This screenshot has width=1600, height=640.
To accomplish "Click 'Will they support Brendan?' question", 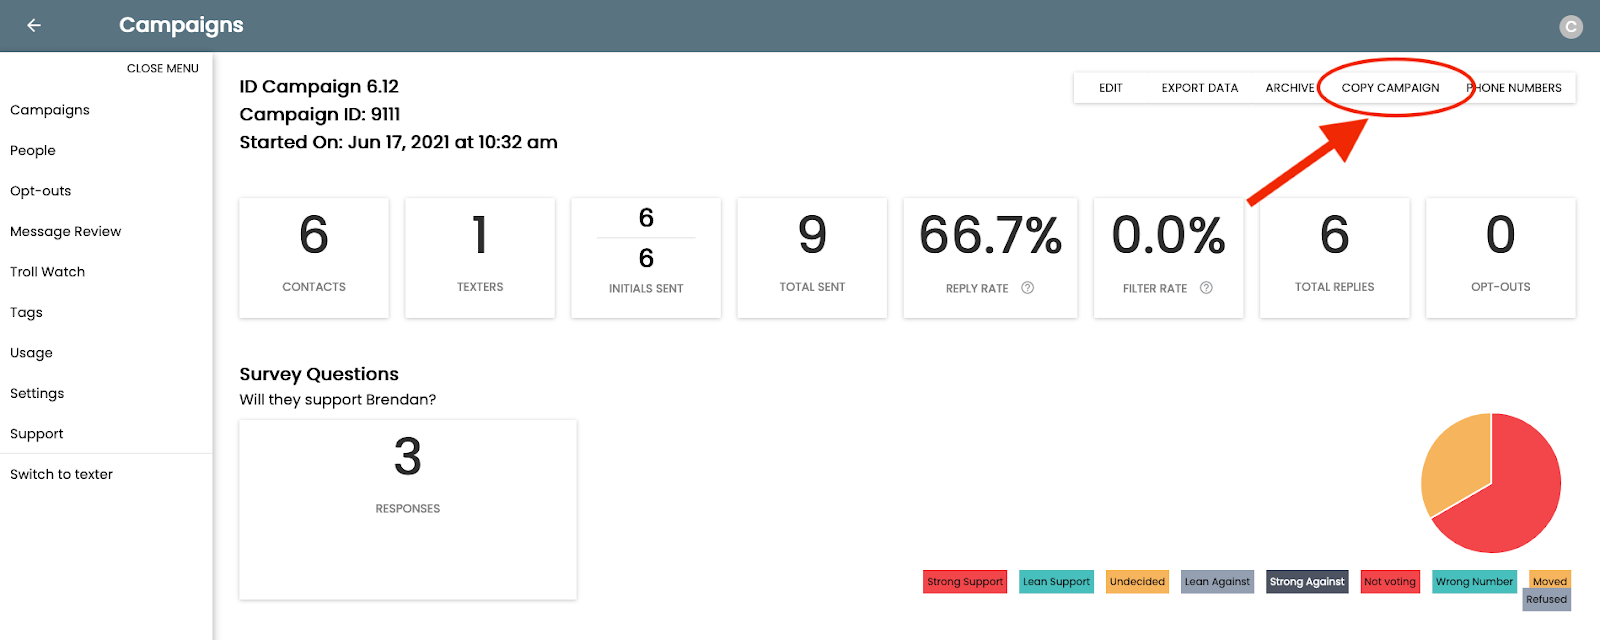I will click(338, 400).
